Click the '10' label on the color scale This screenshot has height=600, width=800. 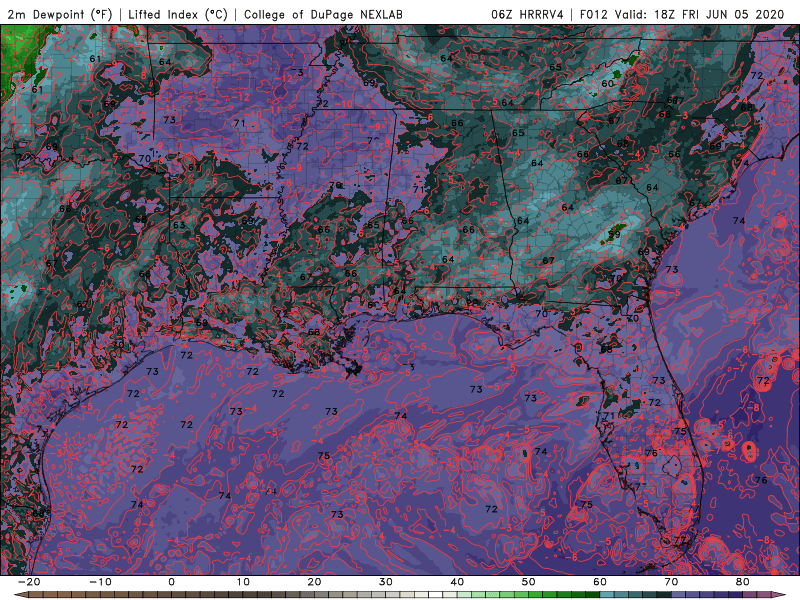pos(243,582)
